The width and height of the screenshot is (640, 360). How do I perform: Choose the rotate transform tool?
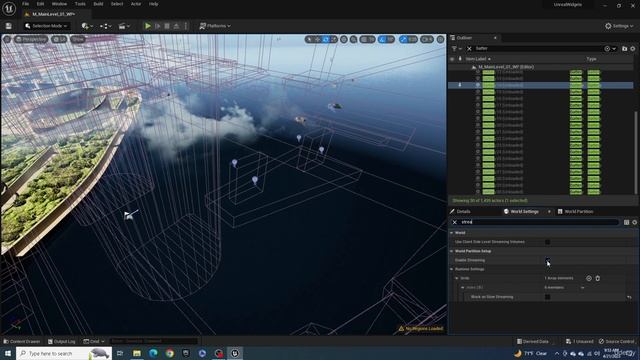326,39
